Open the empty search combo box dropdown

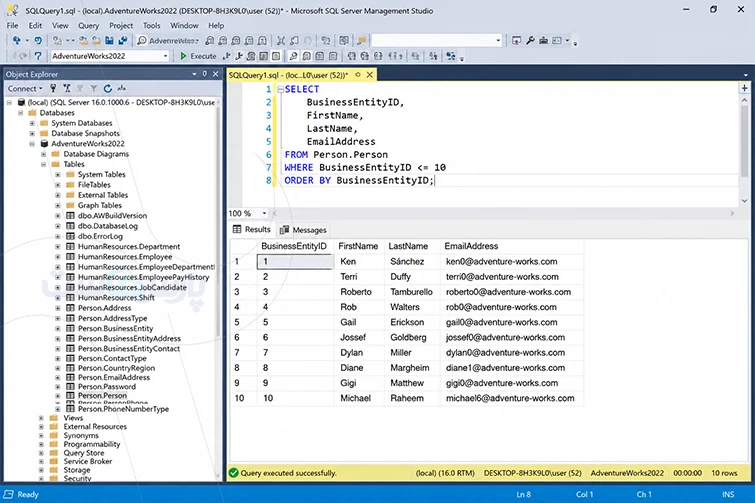(x=498, y=40)
